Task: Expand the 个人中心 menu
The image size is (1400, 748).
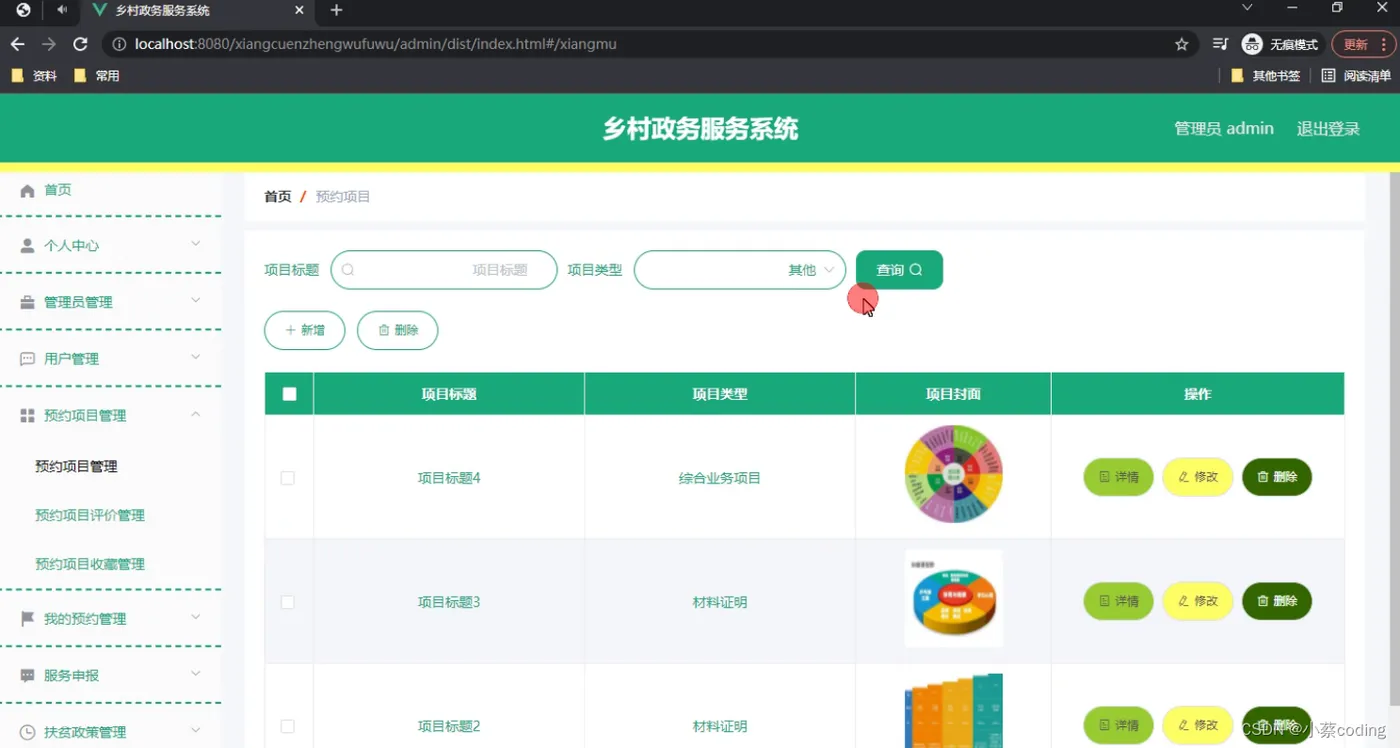Action: (x=195, y=244)
